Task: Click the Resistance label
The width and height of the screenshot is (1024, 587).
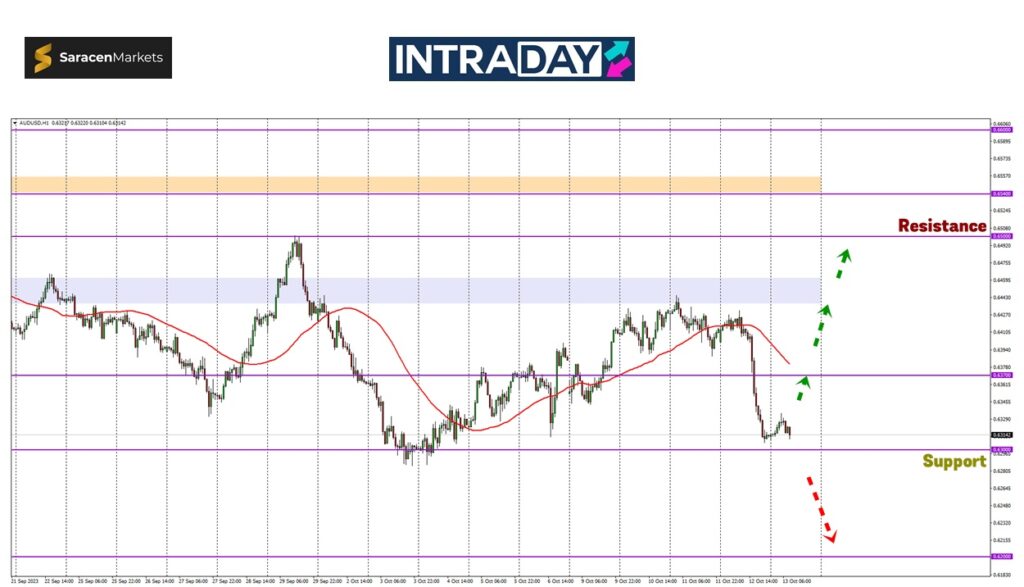Action: coord(941,226)
